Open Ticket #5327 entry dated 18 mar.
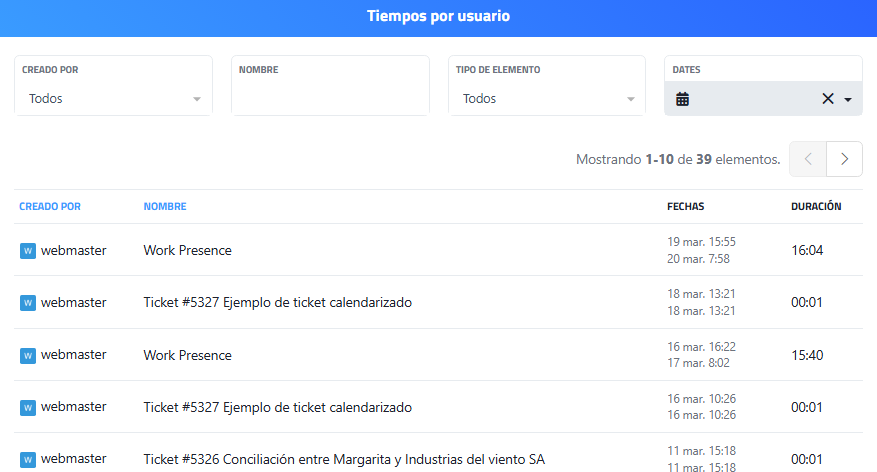Image resolution: width=877 pixels, height=472 pixels. [277, 302]
